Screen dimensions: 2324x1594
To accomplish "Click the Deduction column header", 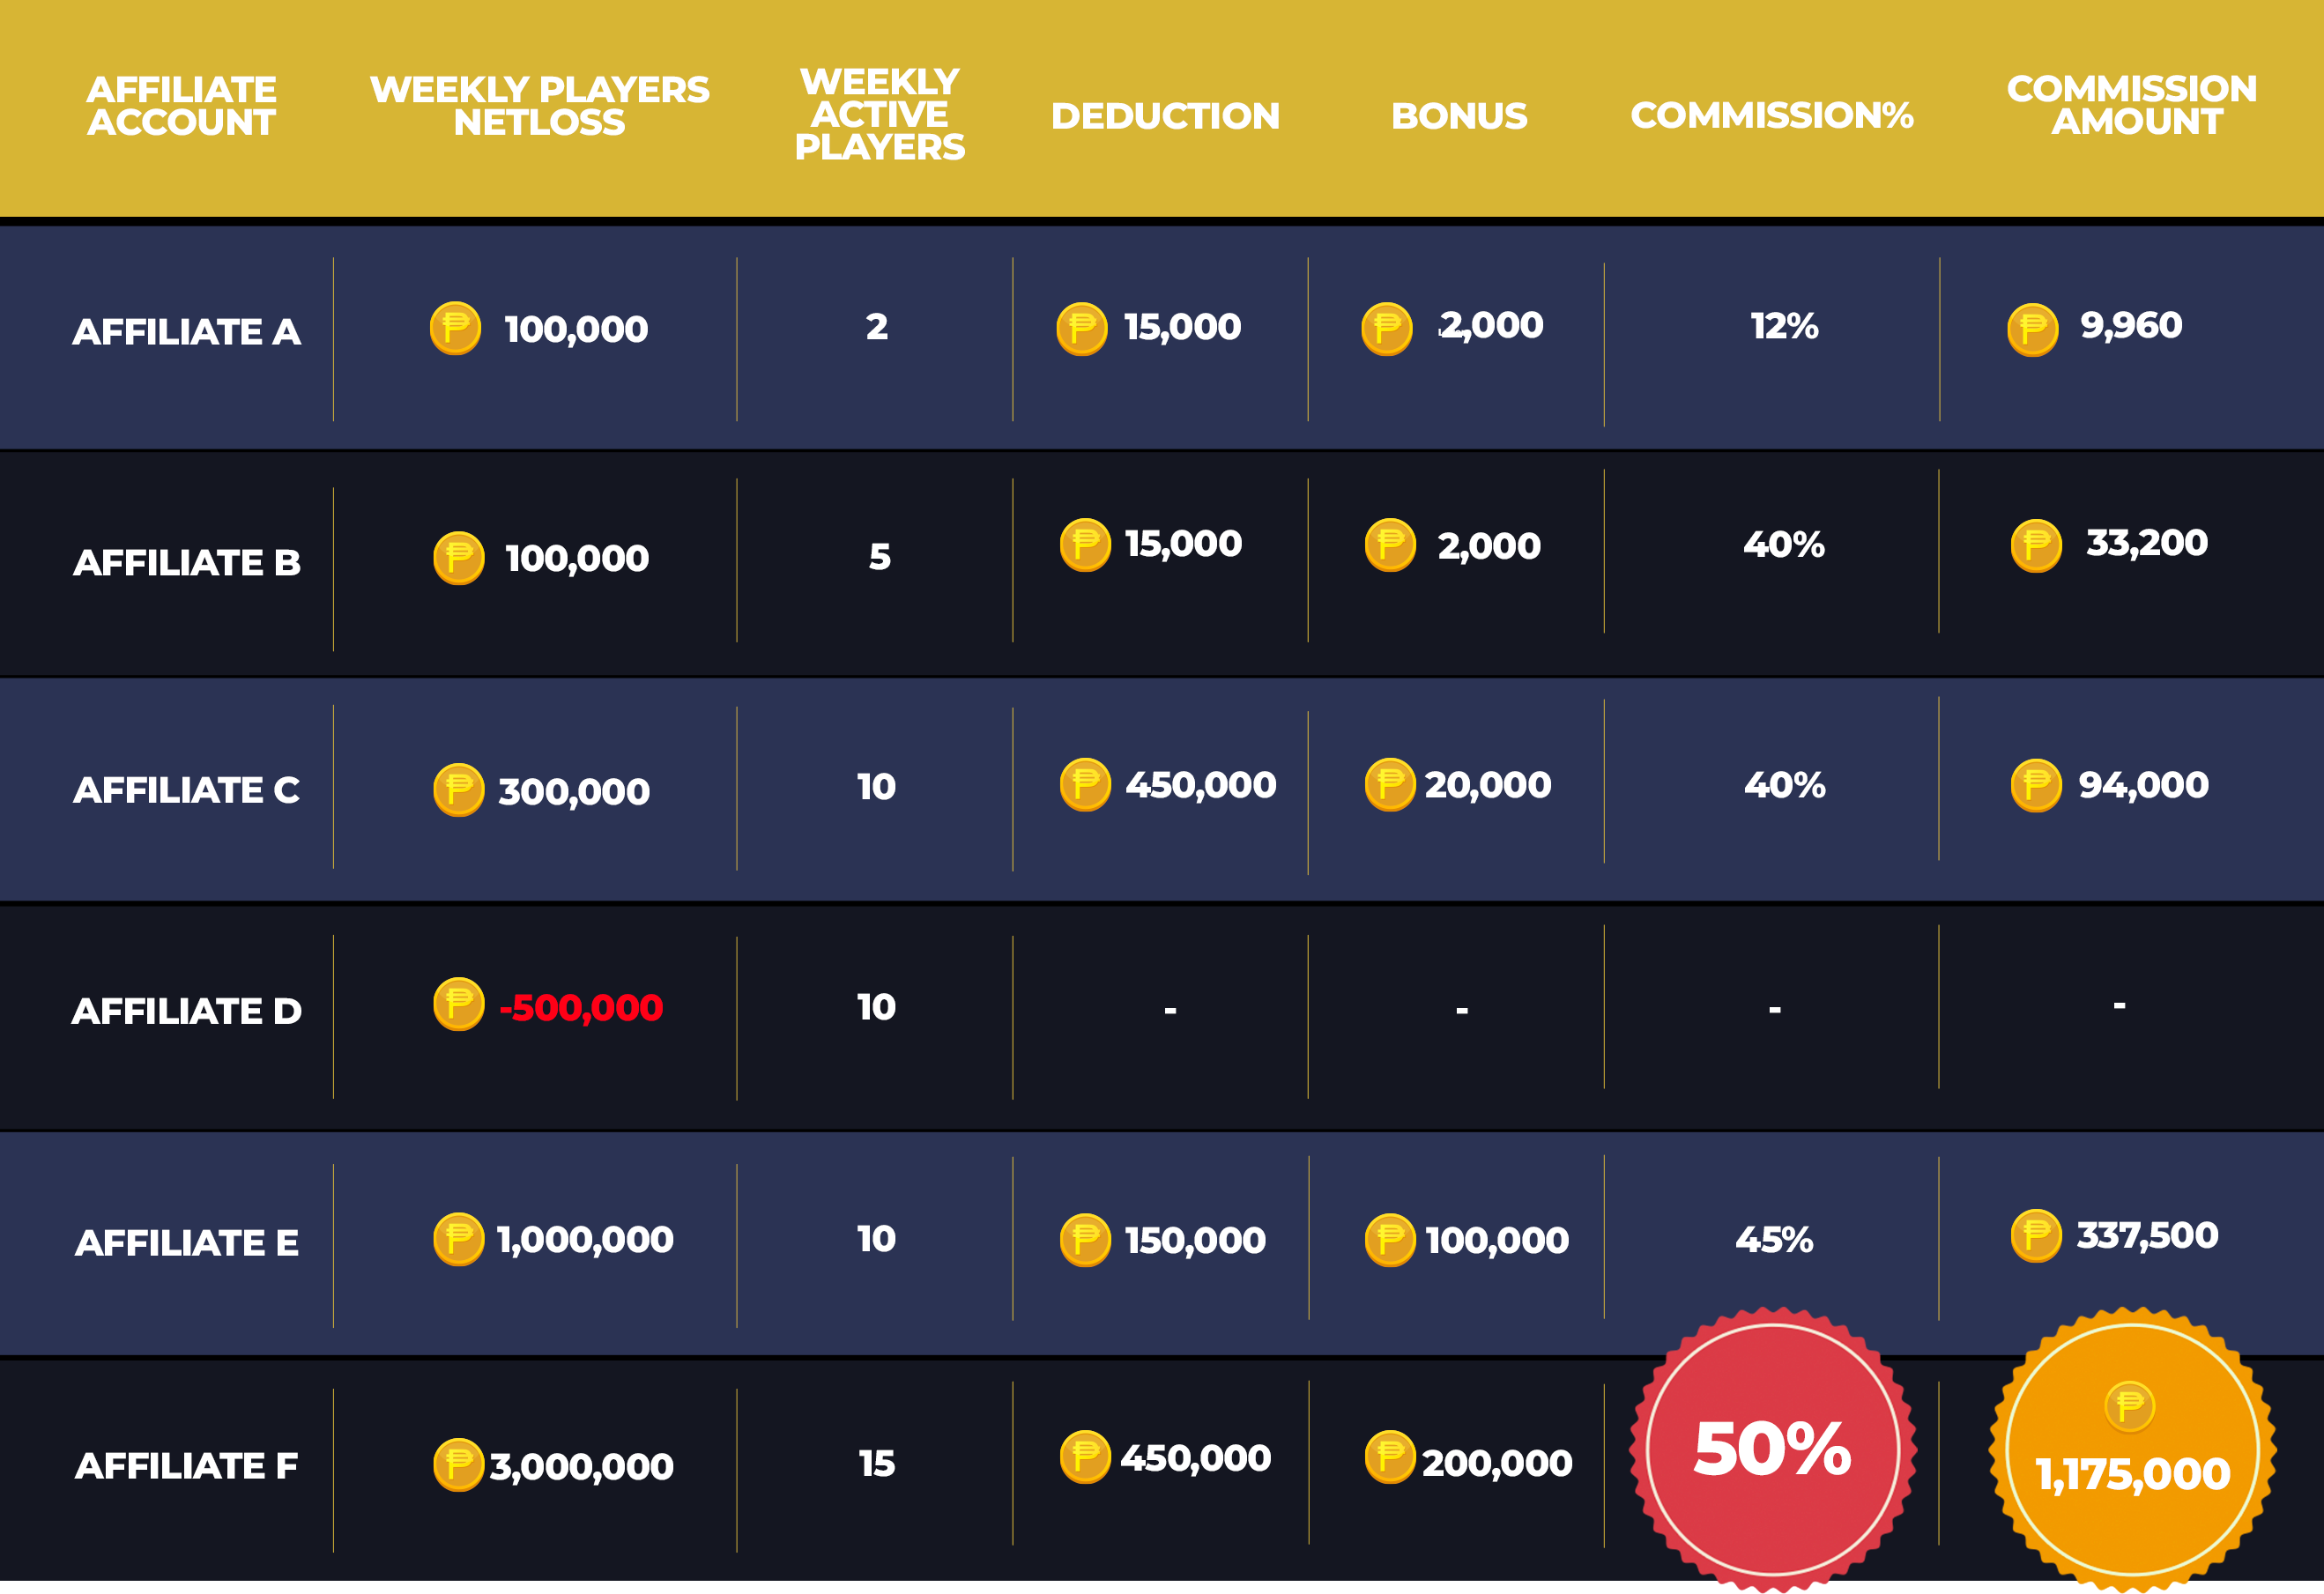I will tap(1165, 116).
